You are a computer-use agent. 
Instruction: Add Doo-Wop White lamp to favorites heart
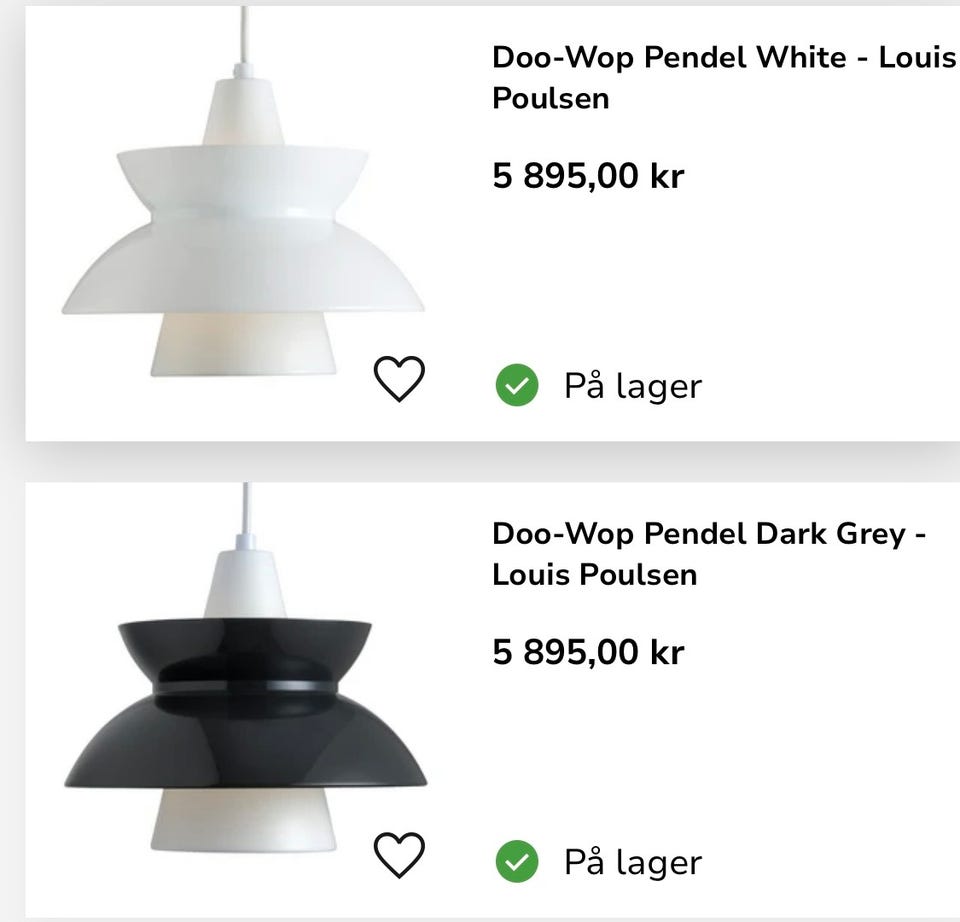coord(399,378)
